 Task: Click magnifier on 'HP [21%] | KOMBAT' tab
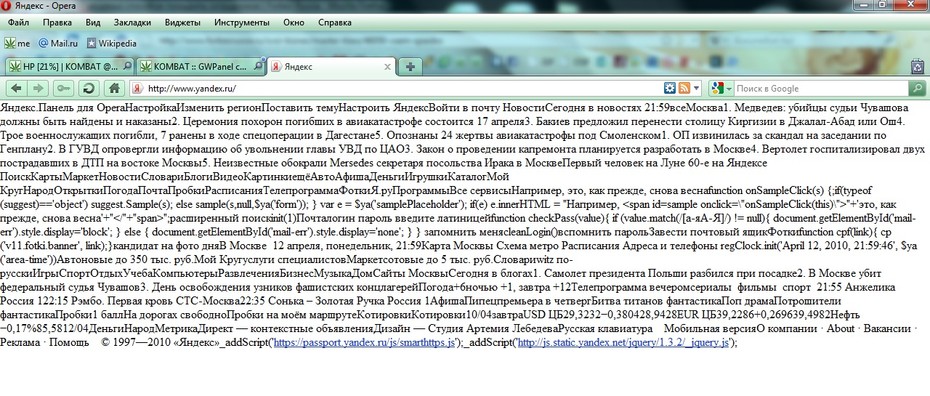coord(128,65)
